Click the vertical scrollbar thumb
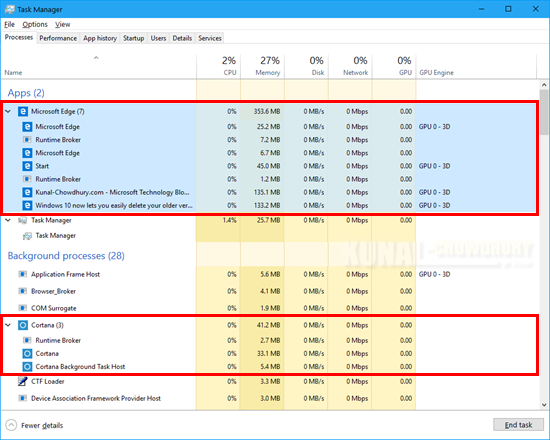 (544, 112)
